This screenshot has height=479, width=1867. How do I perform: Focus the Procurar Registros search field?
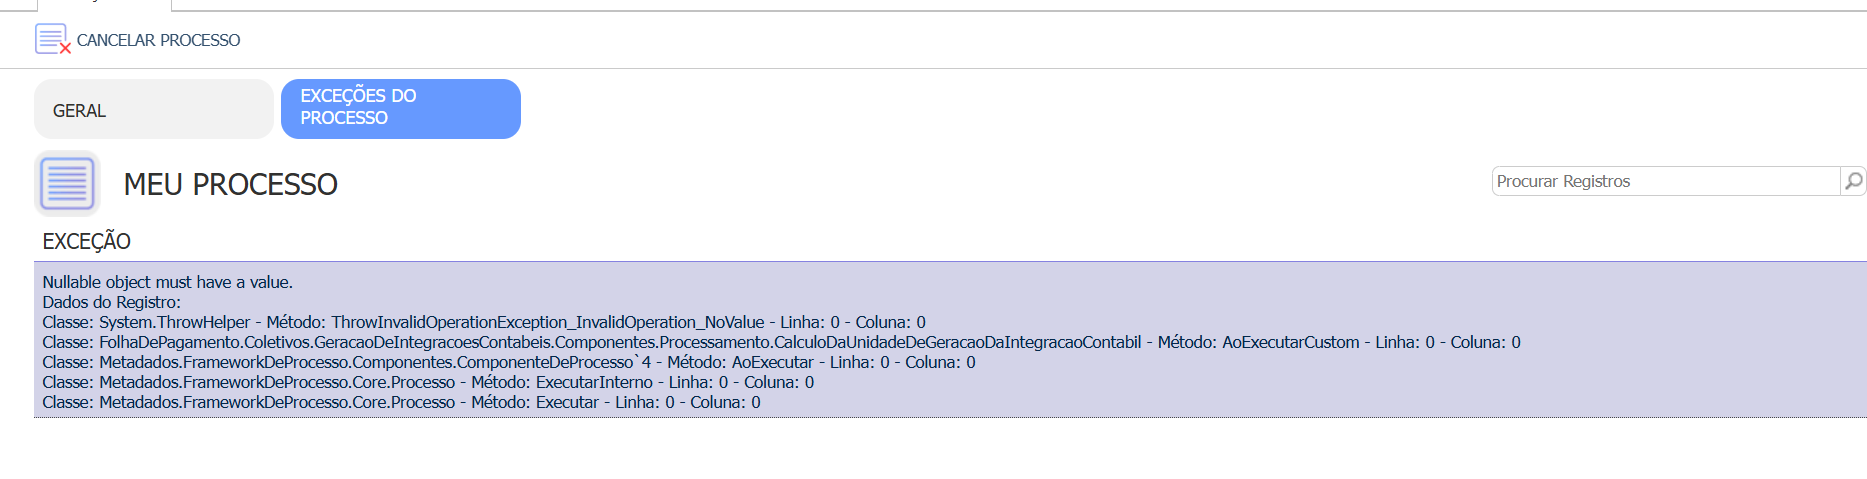1664,181
